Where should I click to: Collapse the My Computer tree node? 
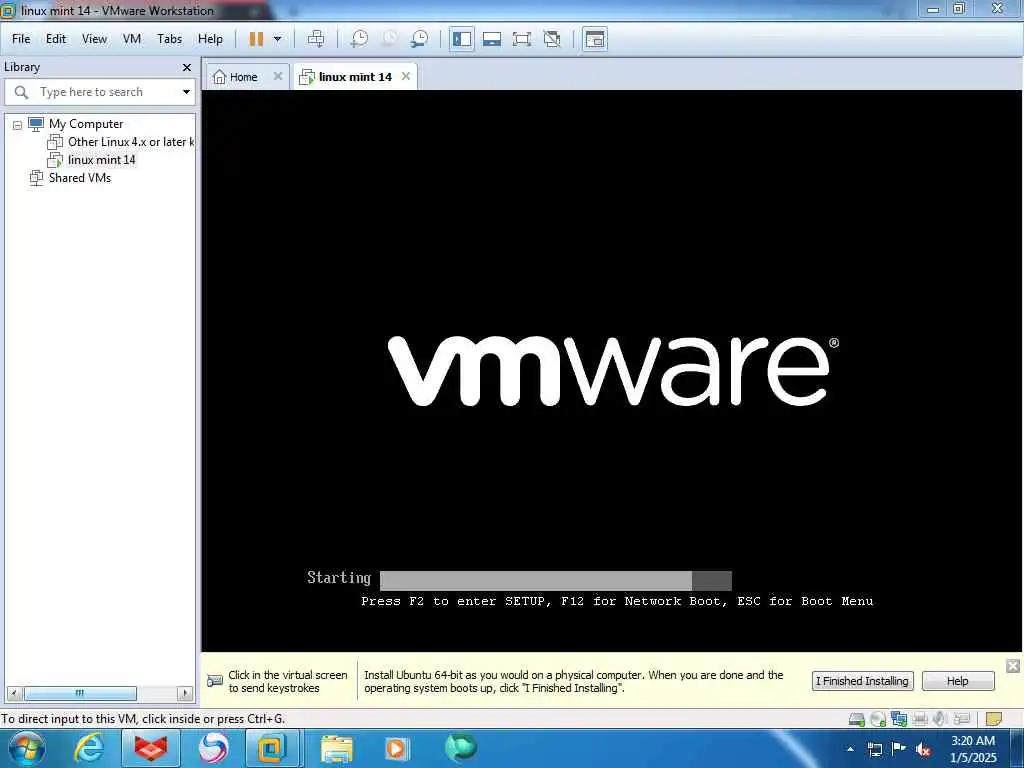point(18,125)
